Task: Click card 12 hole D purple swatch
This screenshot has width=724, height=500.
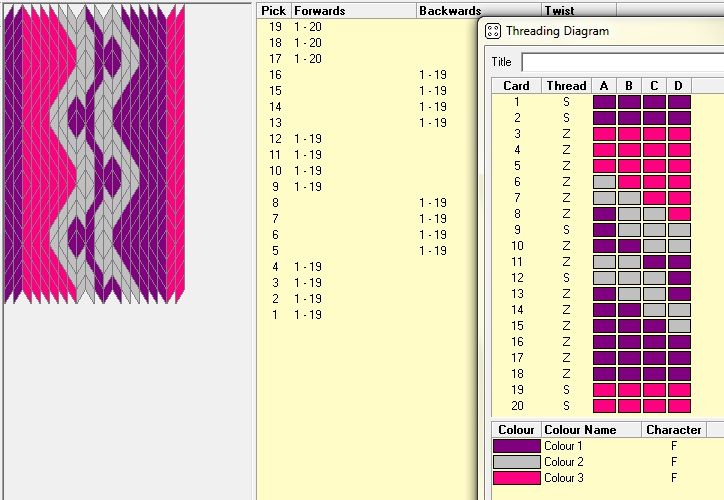Action: (679, 278)
